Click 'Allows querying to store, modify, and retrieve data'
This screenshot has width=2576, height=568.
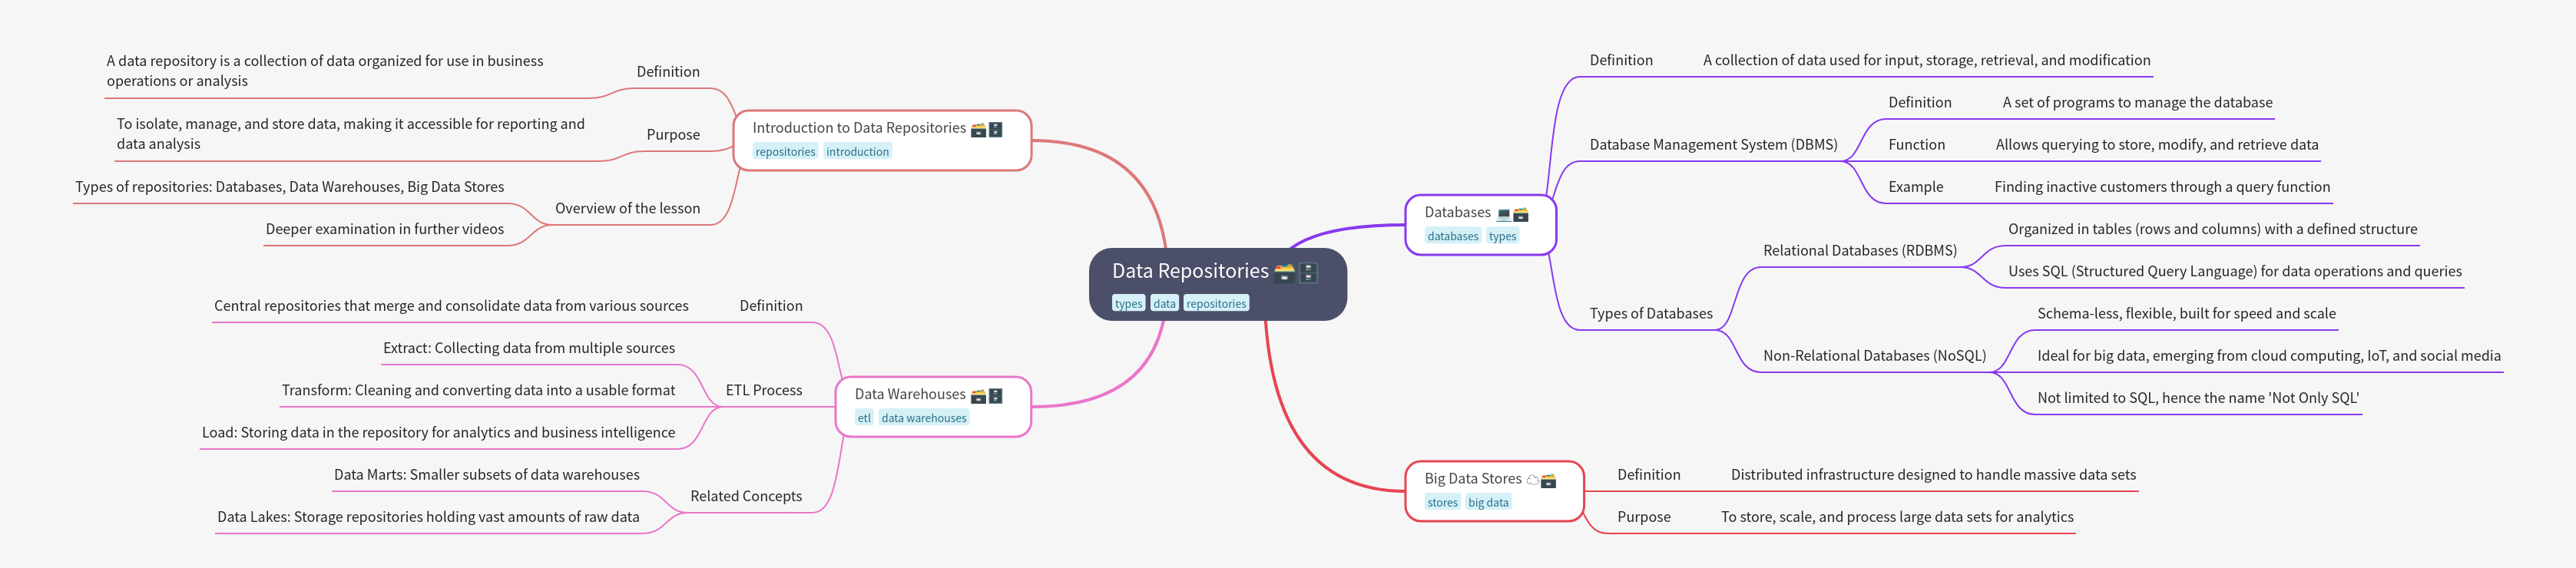(2157, 145)
